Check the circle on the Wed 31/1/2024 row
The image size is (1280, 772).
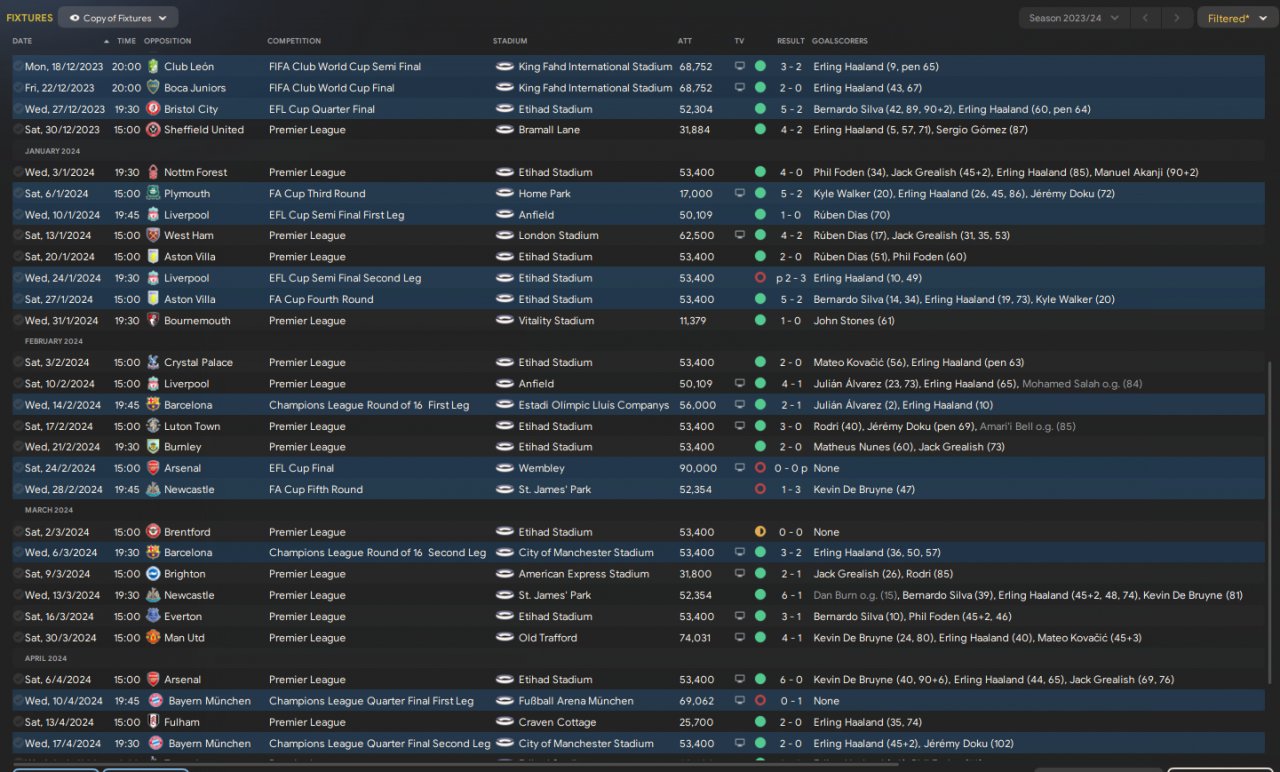point(18,321)
